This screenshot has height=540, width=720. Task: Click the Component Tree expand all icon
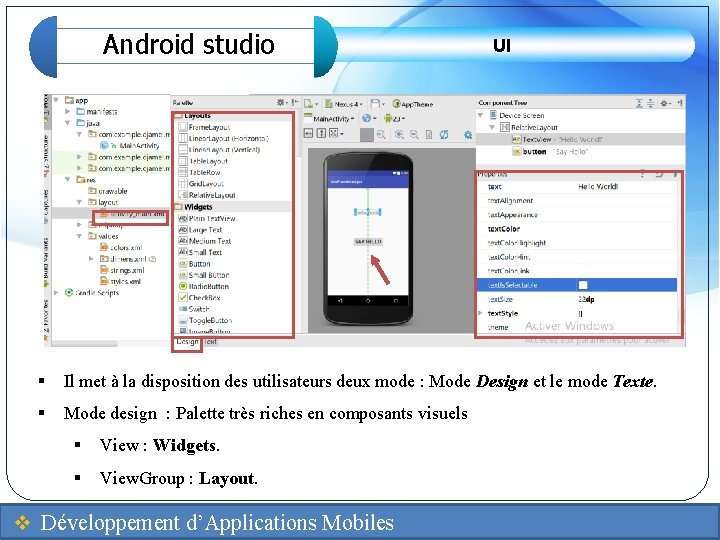[x=639, y=103]
